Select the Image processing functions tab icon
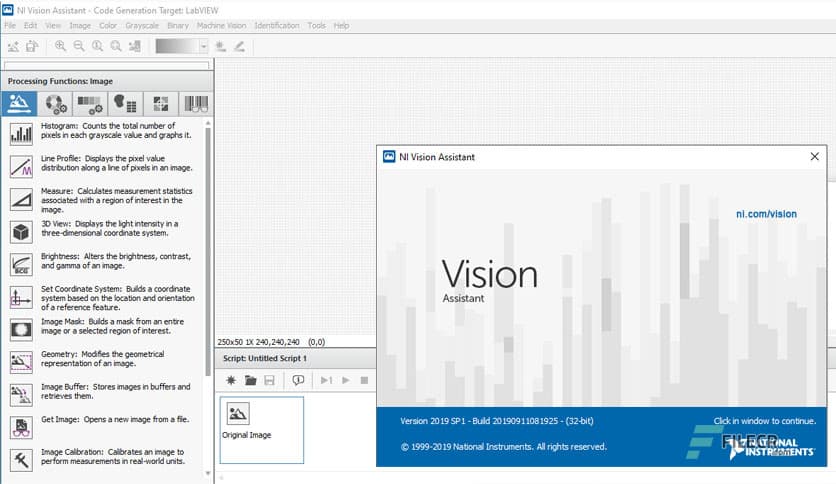 (x=19, y=103)
